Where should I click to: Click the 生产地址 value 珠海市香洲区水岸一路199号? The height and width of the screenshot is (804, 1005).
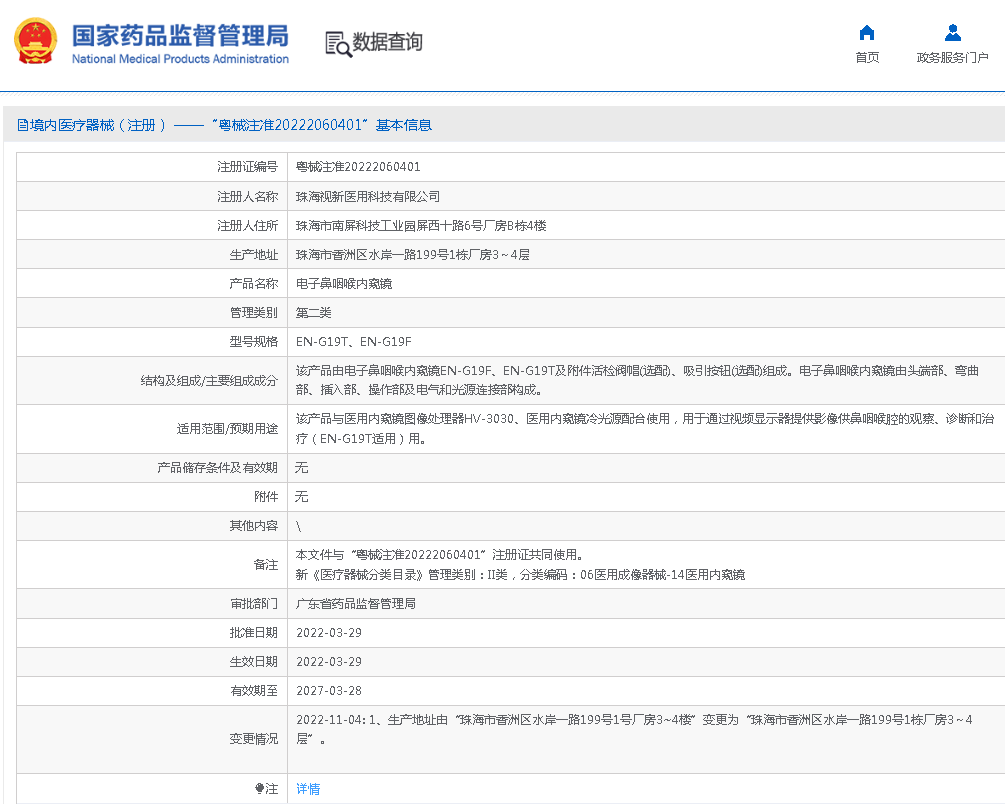(x=412, y=254)
